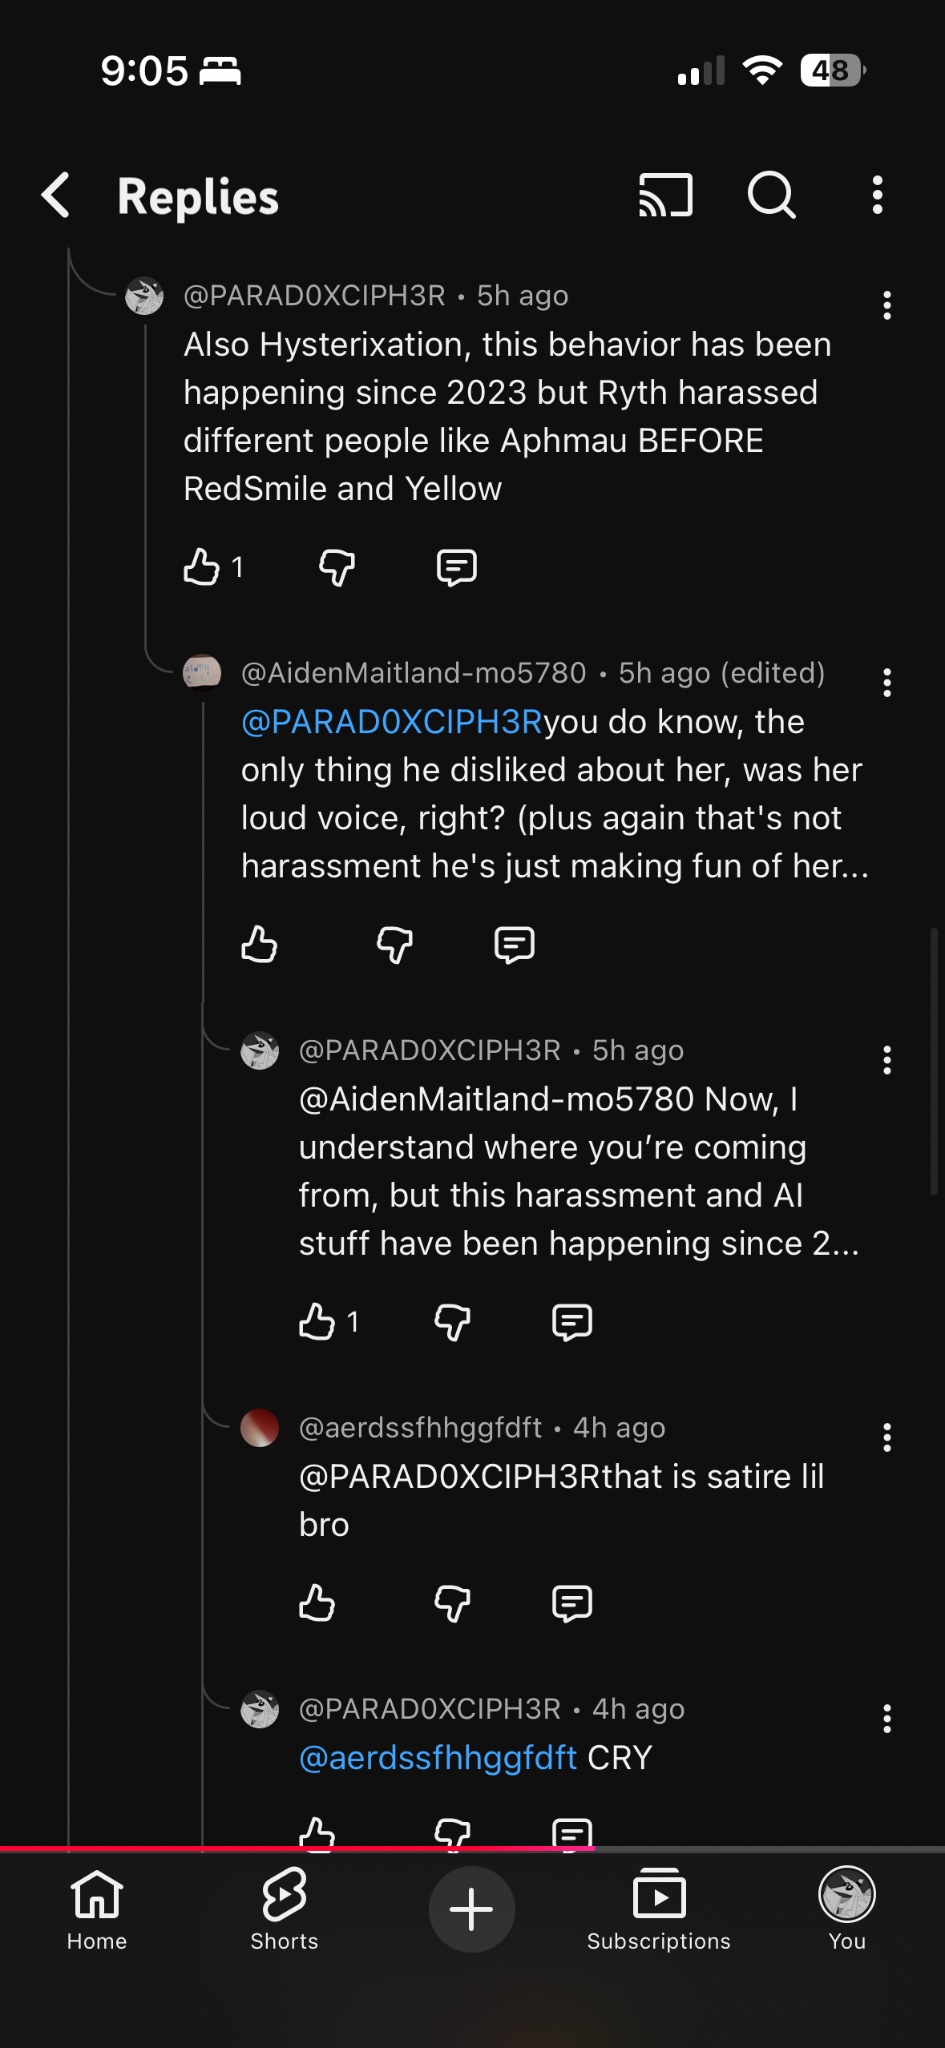
Task: Open options for aerdssfhhggfdft's comment
Action: pos(886,1438)
